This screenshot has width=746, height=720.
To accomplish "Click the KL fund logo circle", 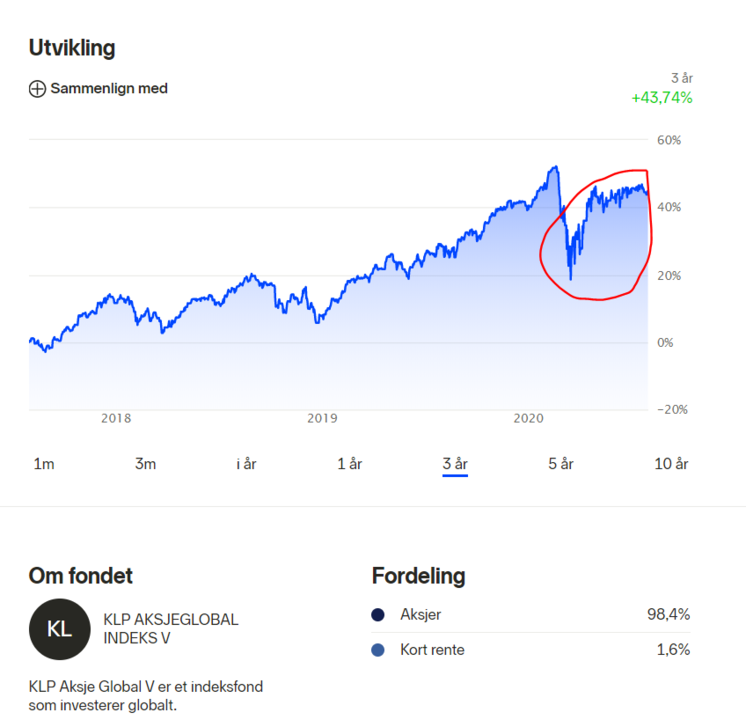I will [x=59, y=629].
